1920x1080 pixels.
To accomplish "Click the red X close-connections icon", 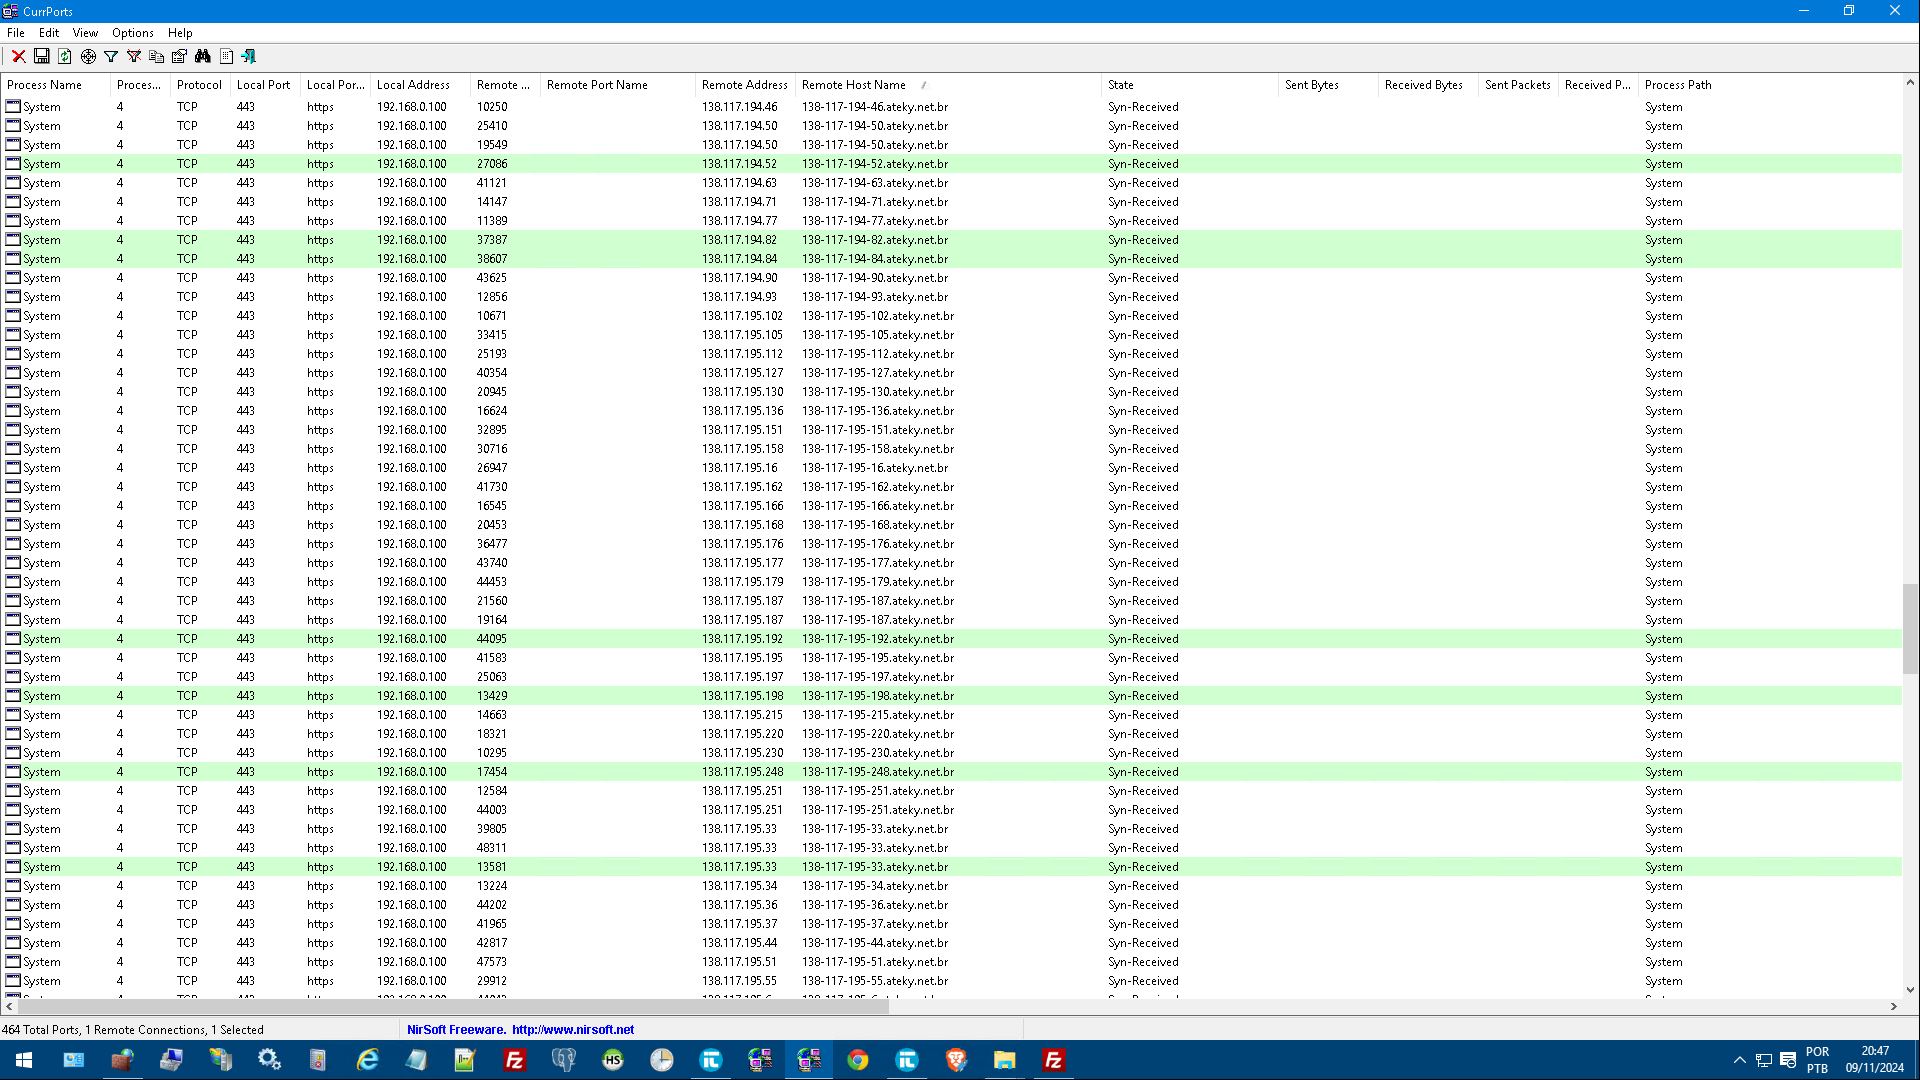I will click(18, 57).
